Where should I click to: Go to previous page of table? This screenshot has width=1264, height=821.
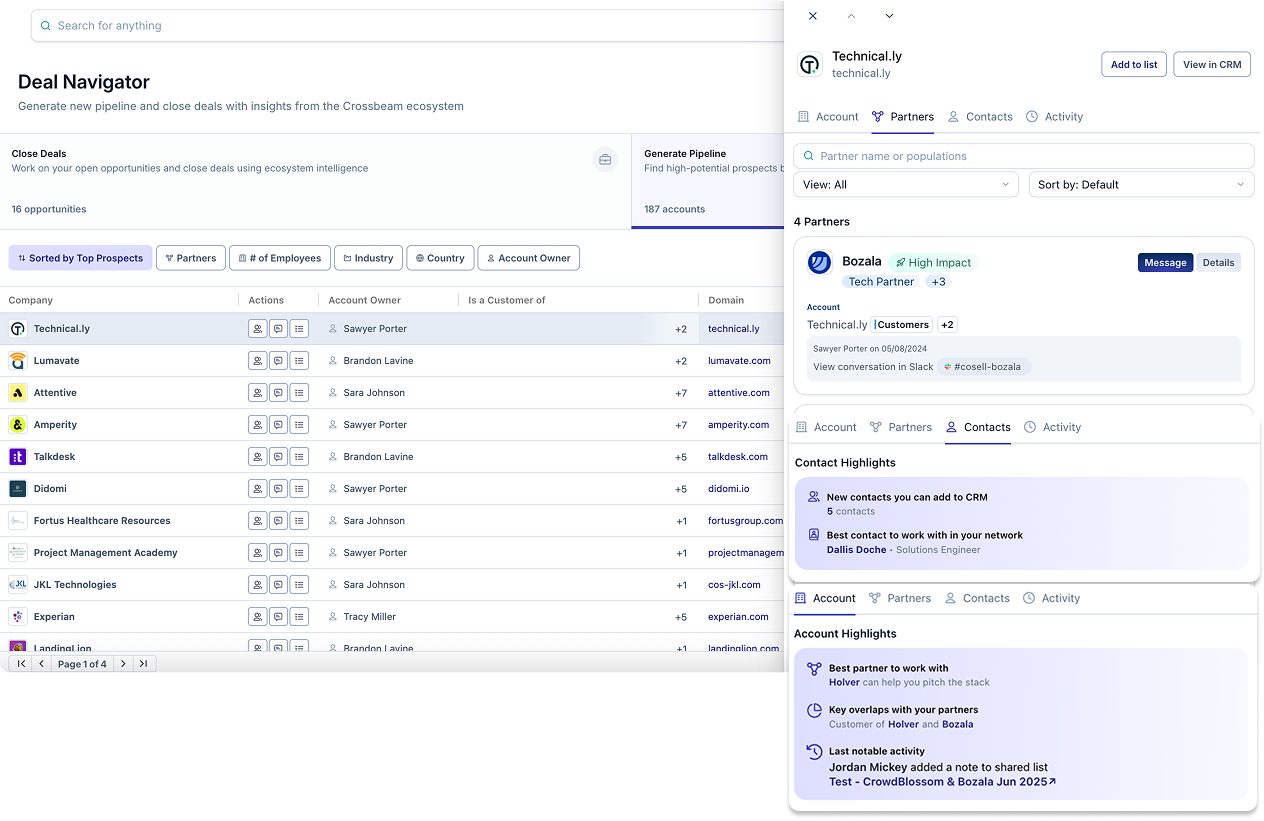(x=41, y=664)
